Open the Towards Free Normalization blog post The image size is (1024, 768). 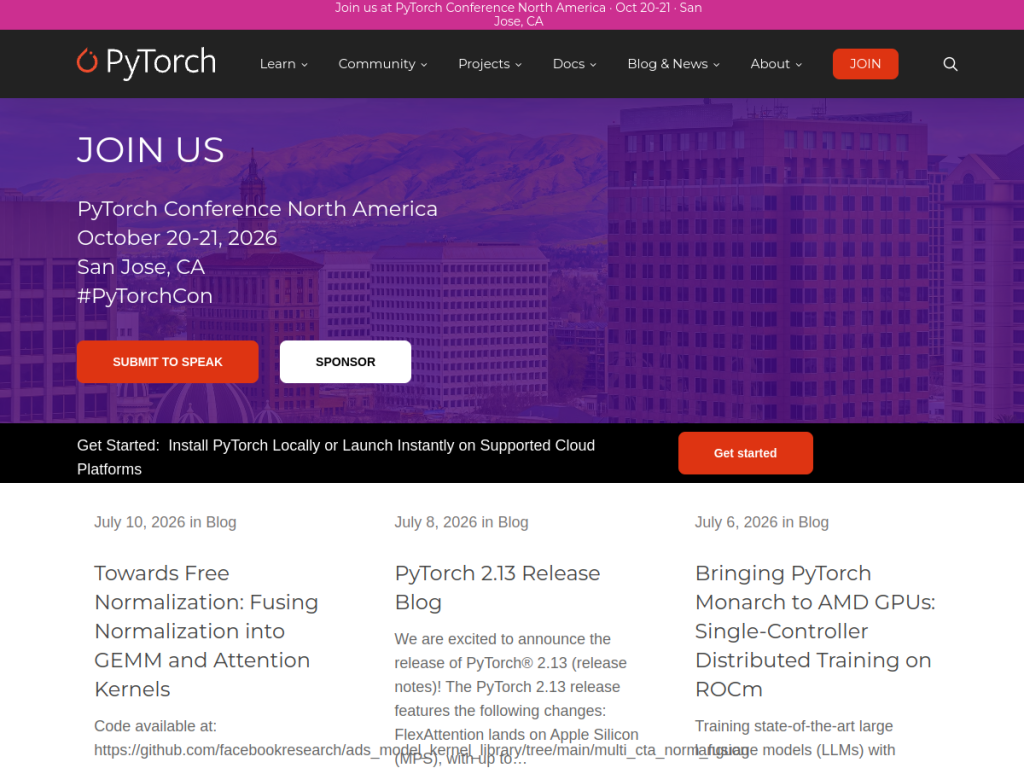[x=206, y=631]
